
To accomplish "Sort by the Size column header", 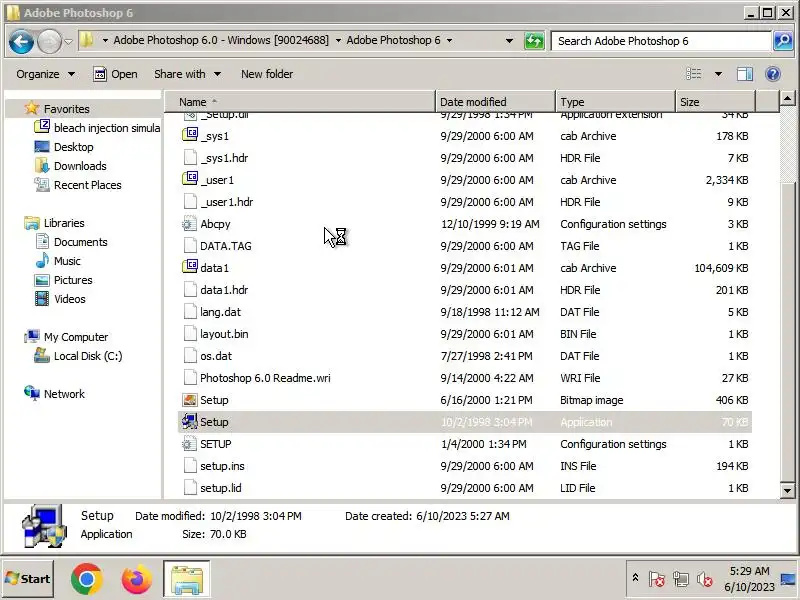I will pyautogui.click(x=715, y=102).
